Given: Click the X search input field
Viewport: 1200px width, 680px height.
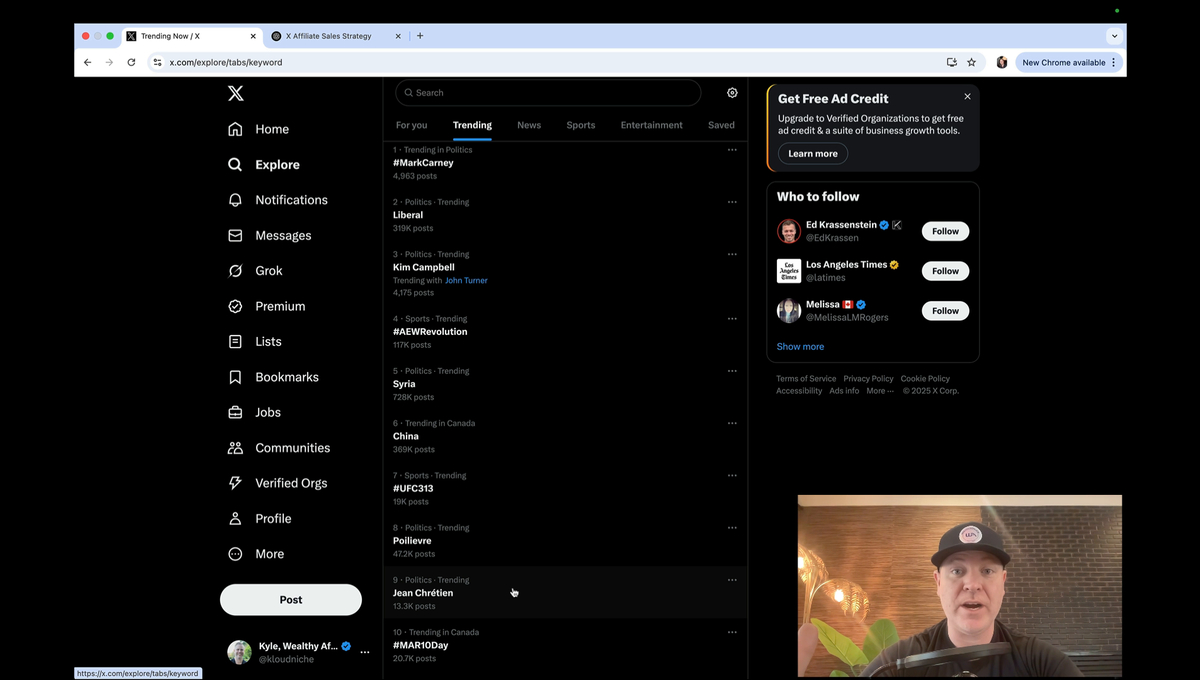Looking at the screenshot, I should 548,93.
